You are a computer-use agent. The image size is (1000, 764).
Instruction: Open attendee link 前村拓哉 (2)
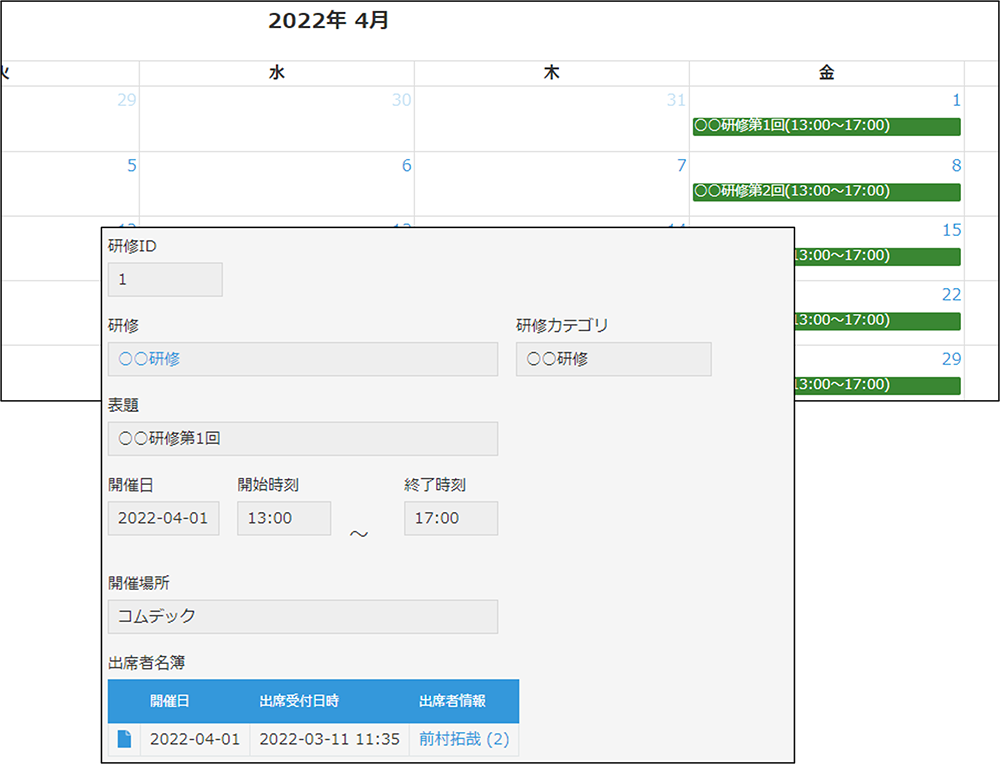pos(464,739)
